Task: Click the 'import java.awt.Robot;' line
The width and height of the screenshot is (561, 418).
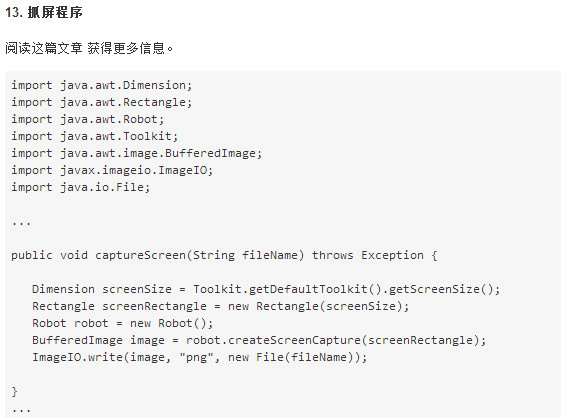Action: pos(88,119)
